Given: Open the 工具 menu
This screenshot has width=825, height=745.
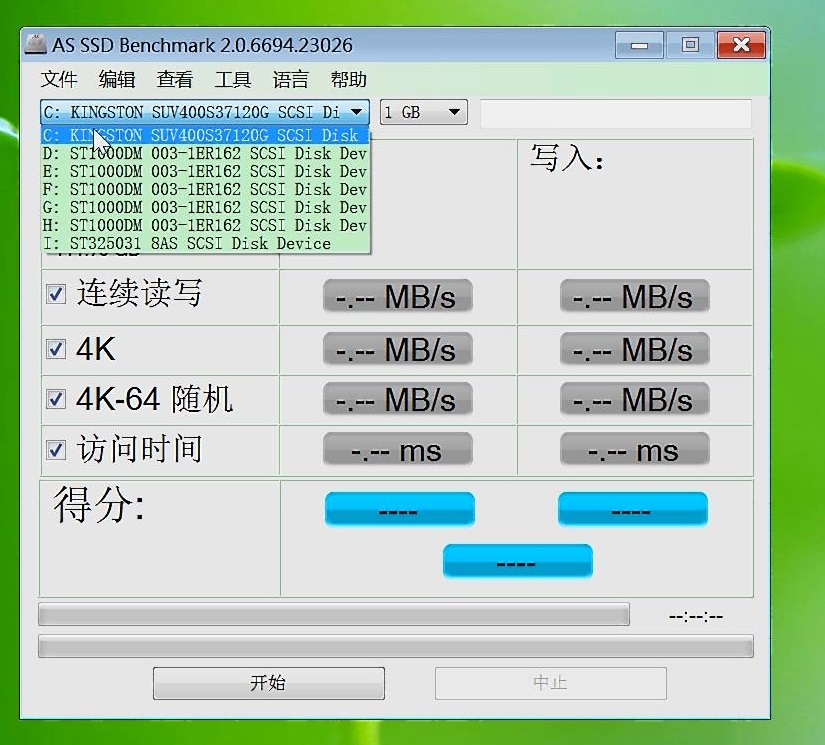Looking at the screenshot, I should (x=232, y=79).
